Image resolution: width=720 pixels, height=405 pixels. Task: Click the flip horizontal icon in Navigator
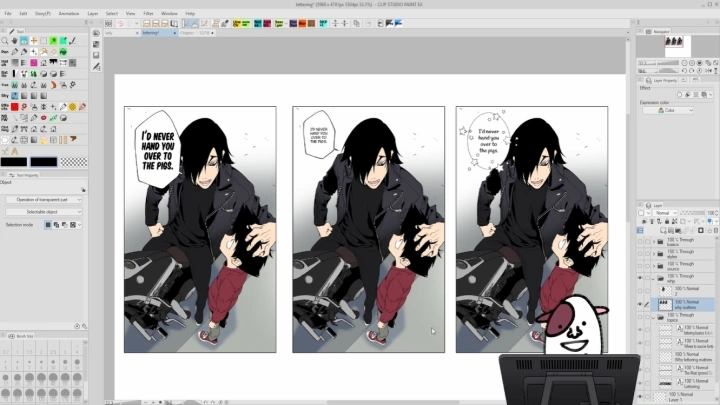point(708,71)
